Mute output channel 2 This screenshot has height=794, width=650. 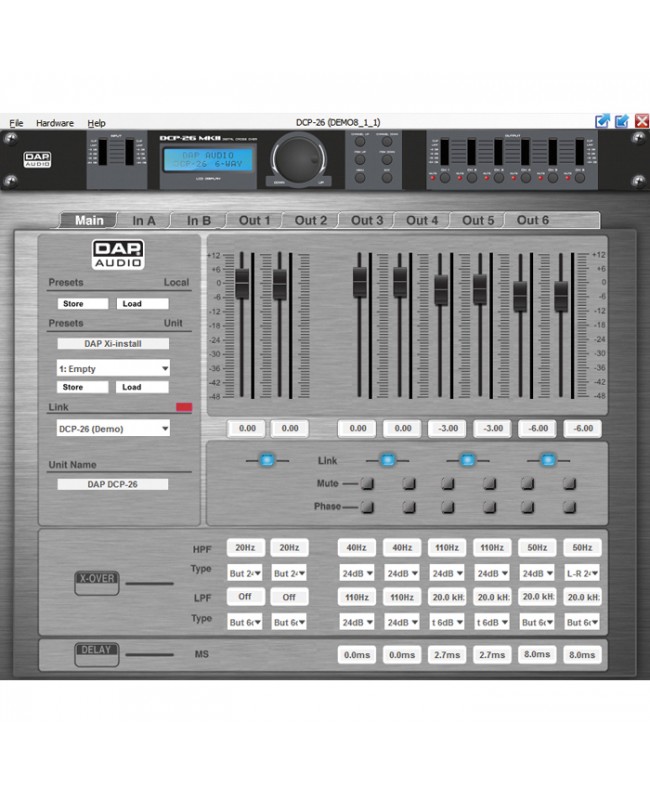click(409, 484)
